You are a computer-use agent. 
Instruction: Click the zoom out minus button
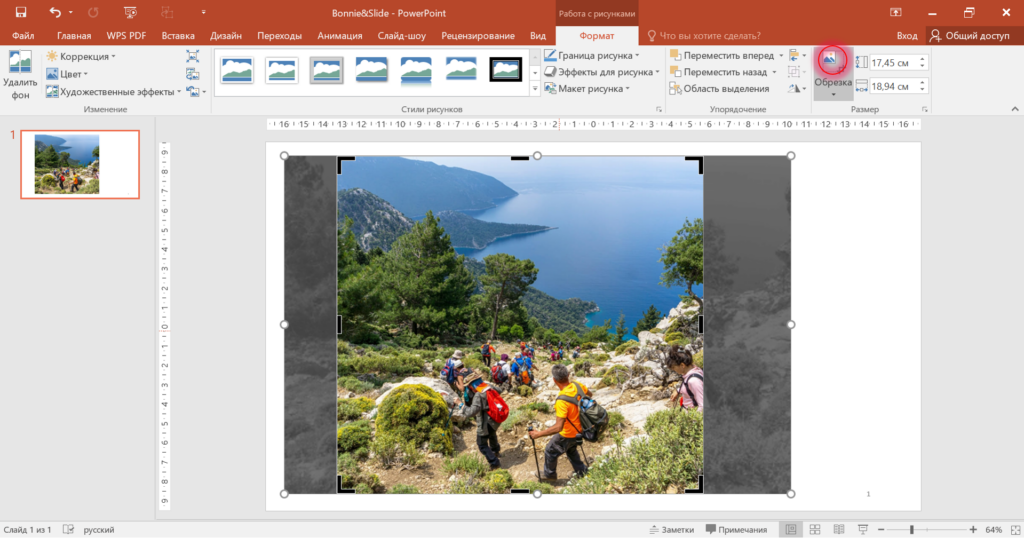click(881, 530)
